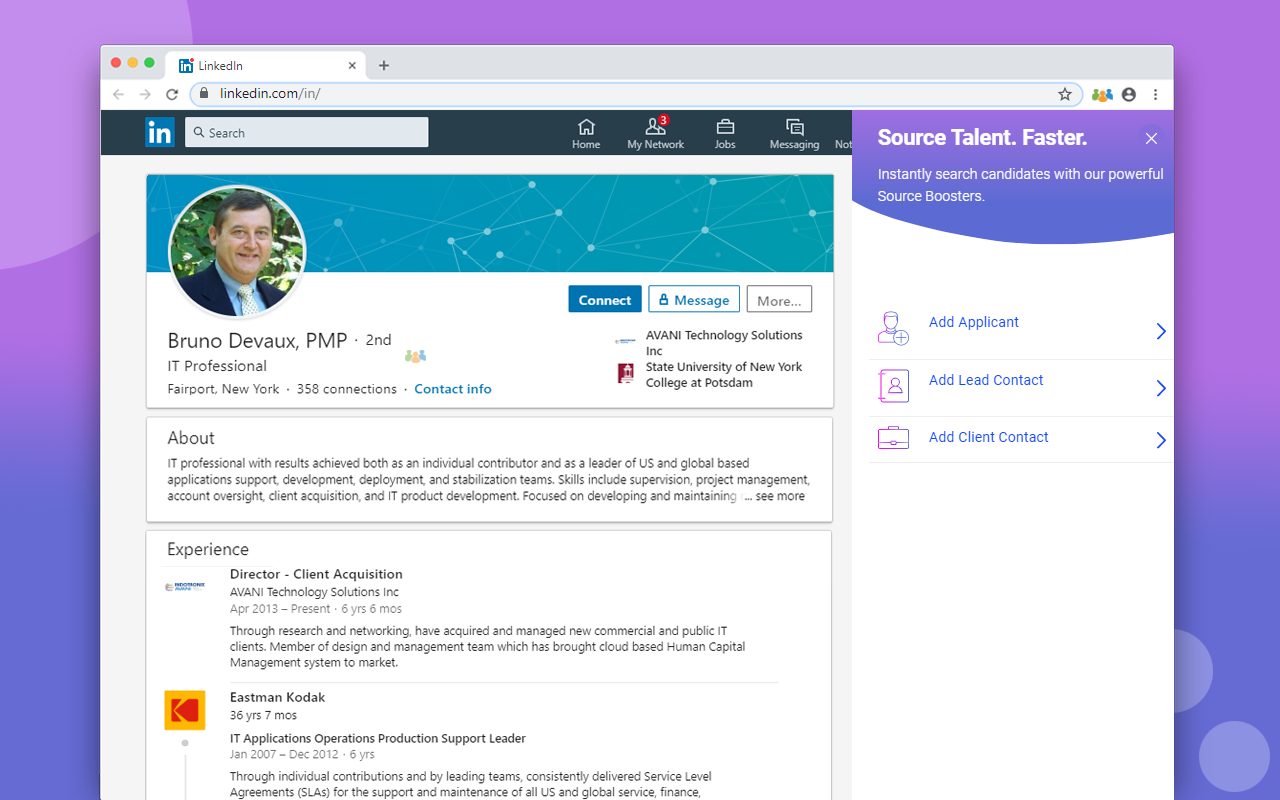Click the Experience section heading

pyautogui.click(x=208, y=549)
